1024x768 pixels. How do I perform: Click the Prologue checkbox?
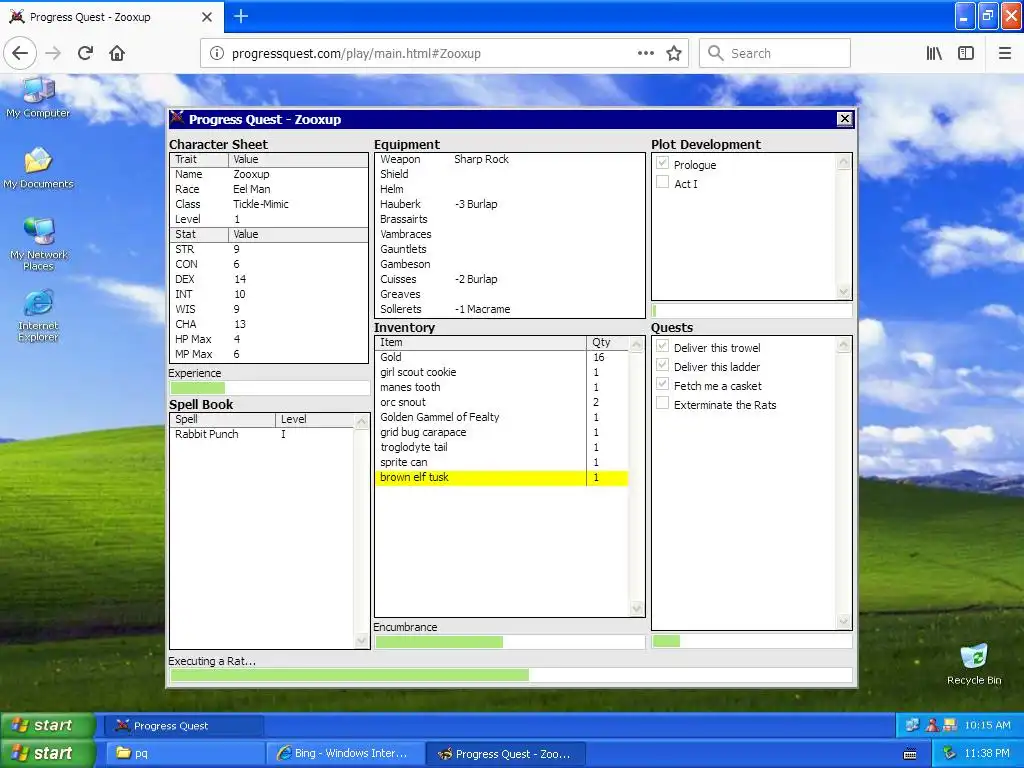(x=662, y=163)
